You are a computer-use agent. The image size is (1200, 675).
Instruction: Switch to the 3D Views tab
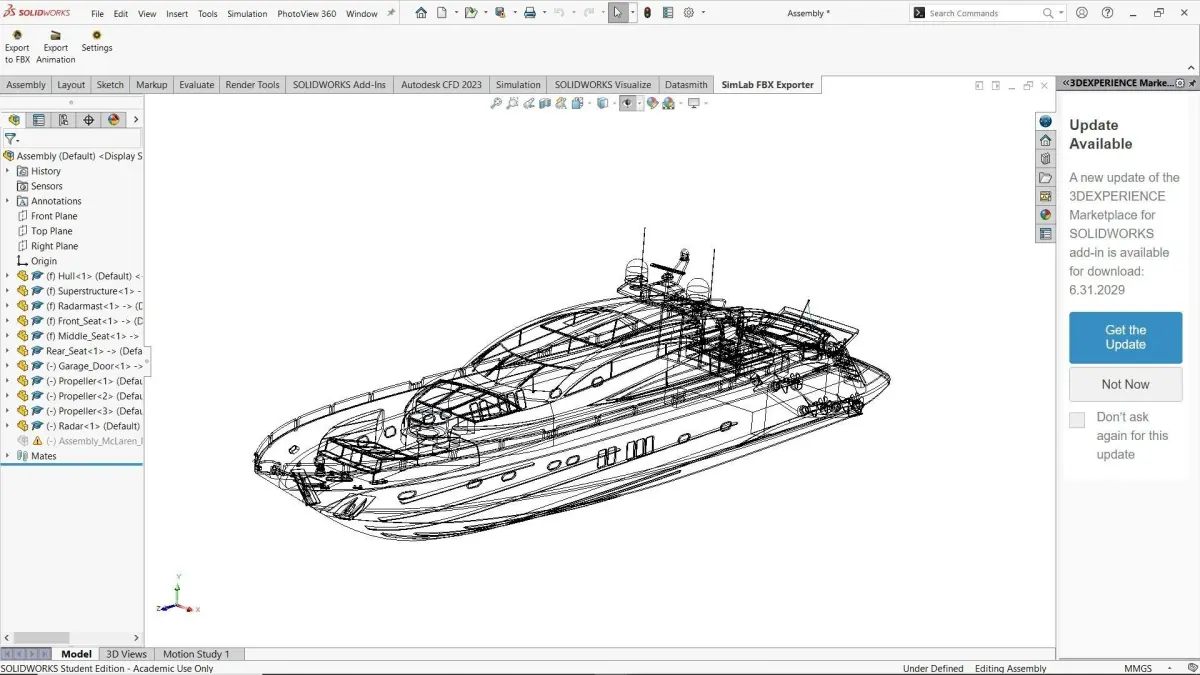pos(127,654)
